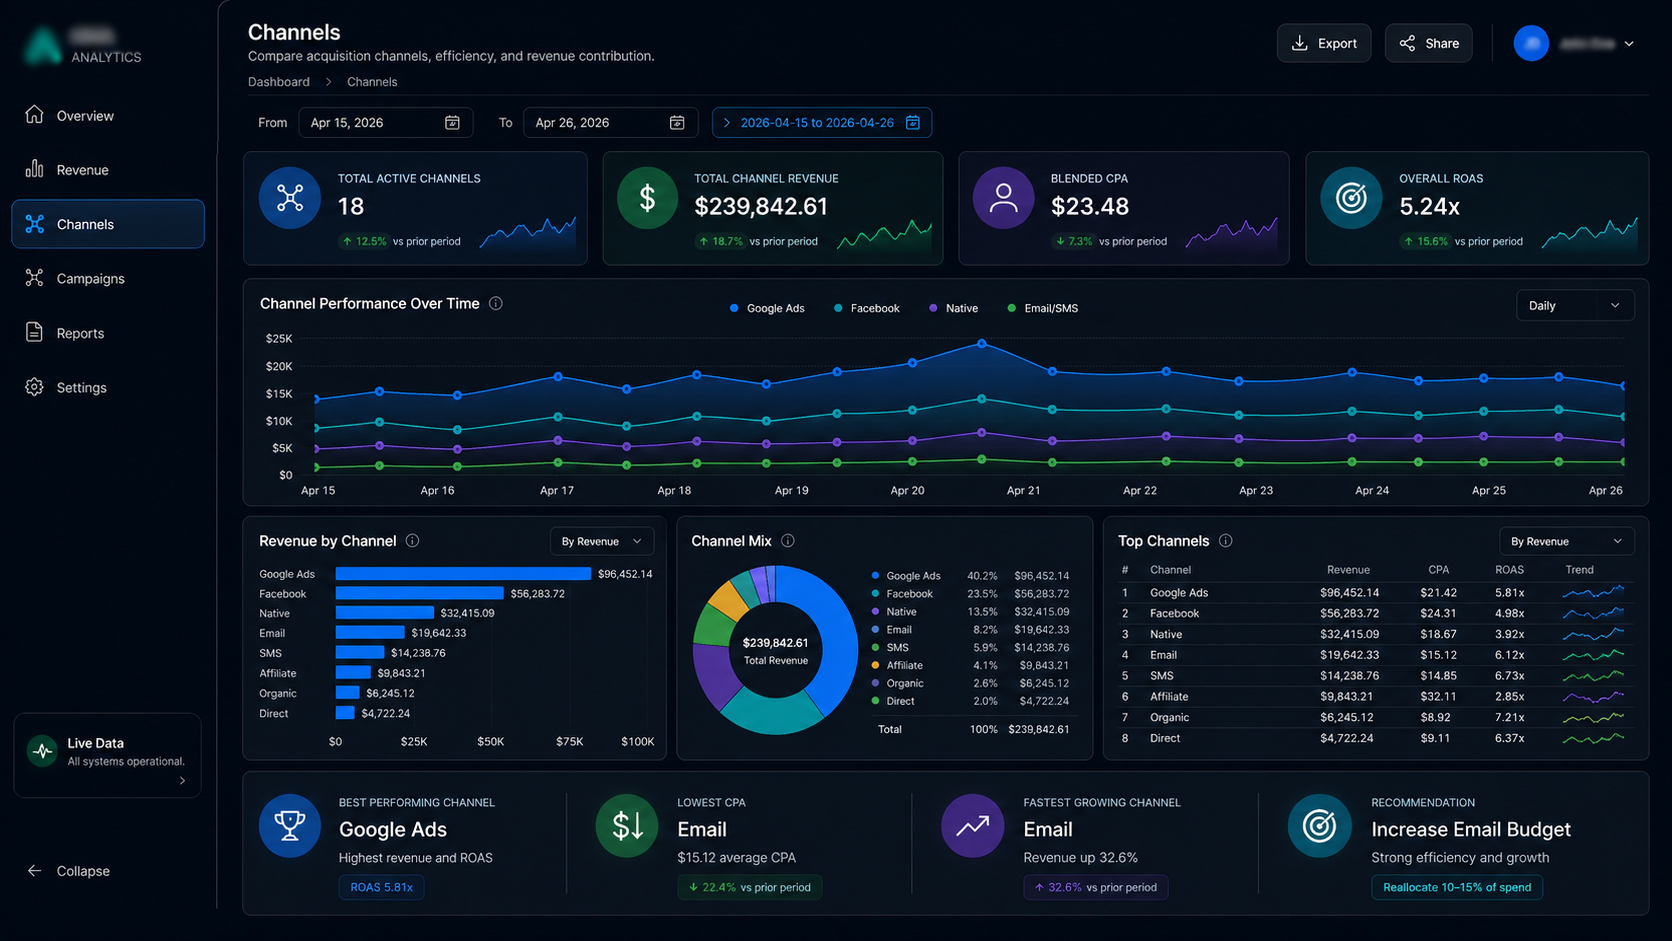Click the Channels breadcrumb text
The image size is (1672, 941).
click(372, 82)
